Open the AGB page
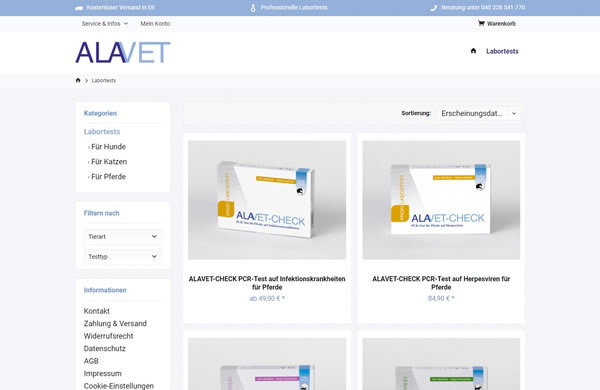 [x=91, y=361]
